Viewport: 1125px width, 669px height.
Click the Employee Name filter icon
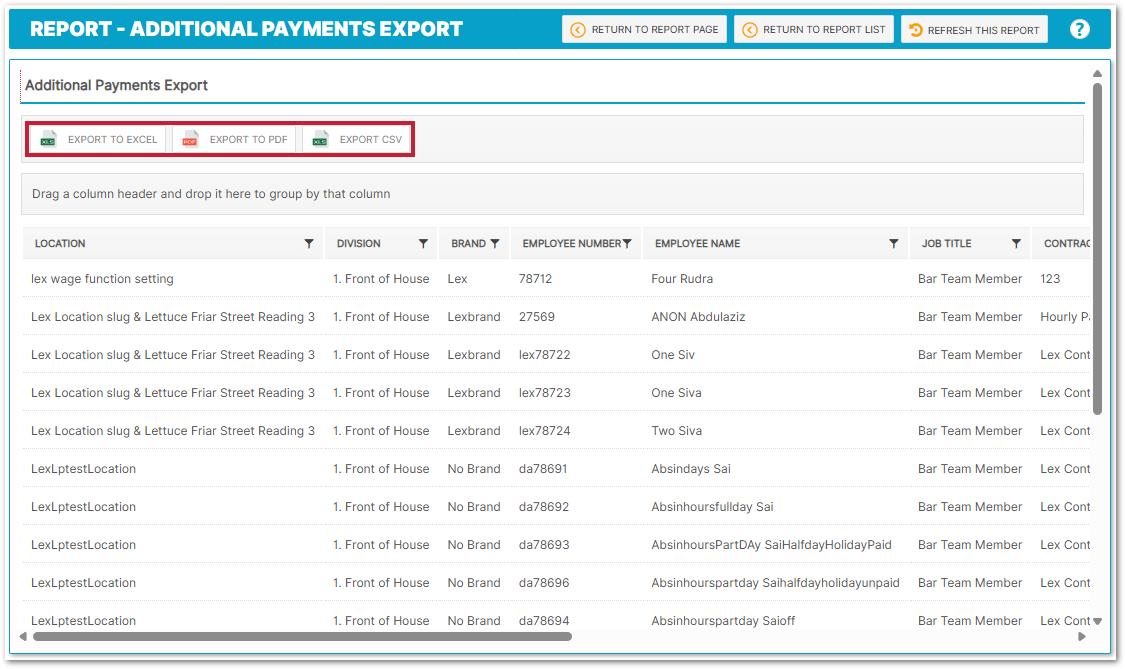tap(893, 244)
